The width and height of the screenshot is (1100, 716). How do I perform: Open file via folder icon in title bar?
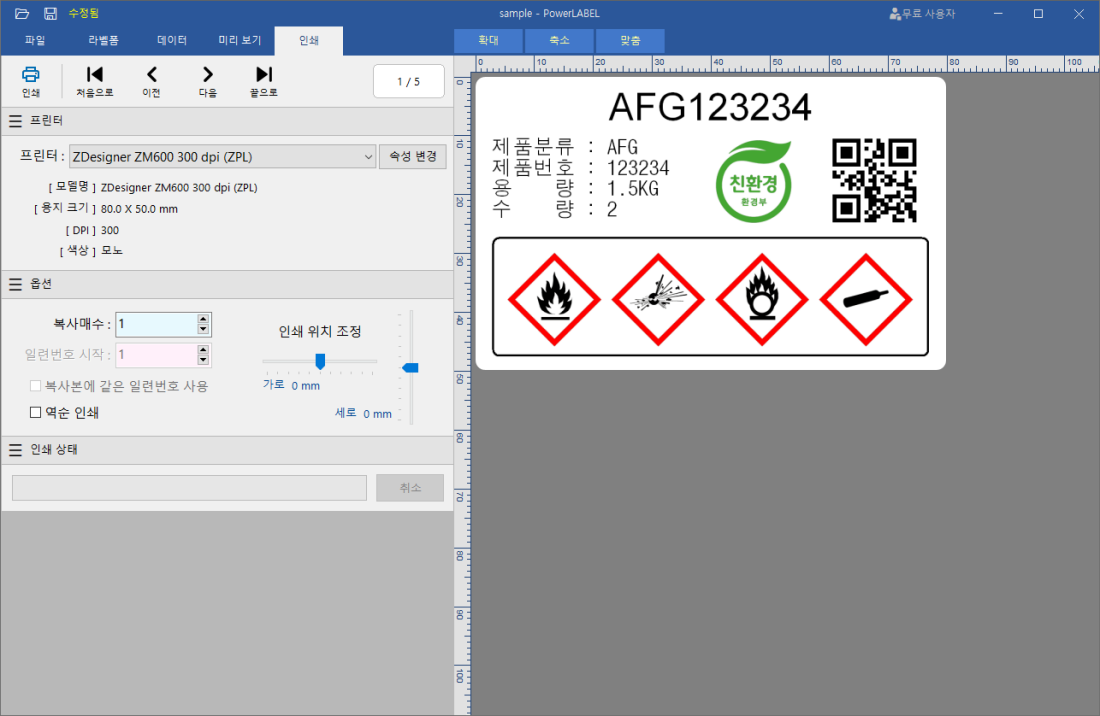22,13
